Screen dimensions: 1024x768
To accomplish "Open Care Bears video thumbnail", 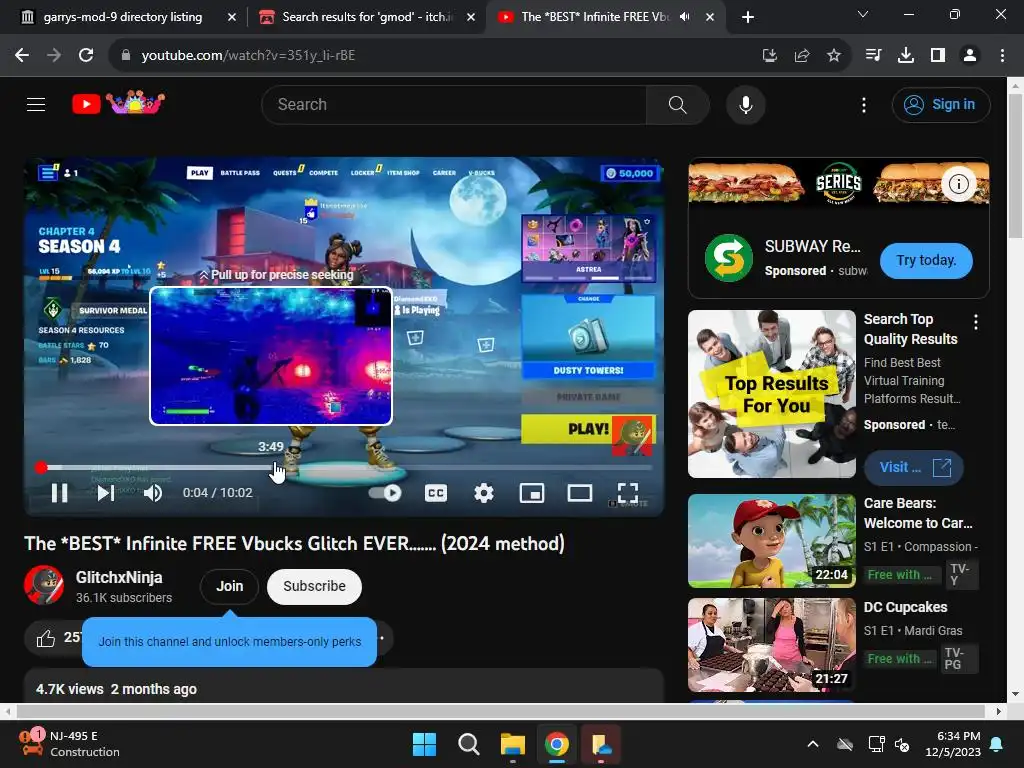I will coord(772,541).
